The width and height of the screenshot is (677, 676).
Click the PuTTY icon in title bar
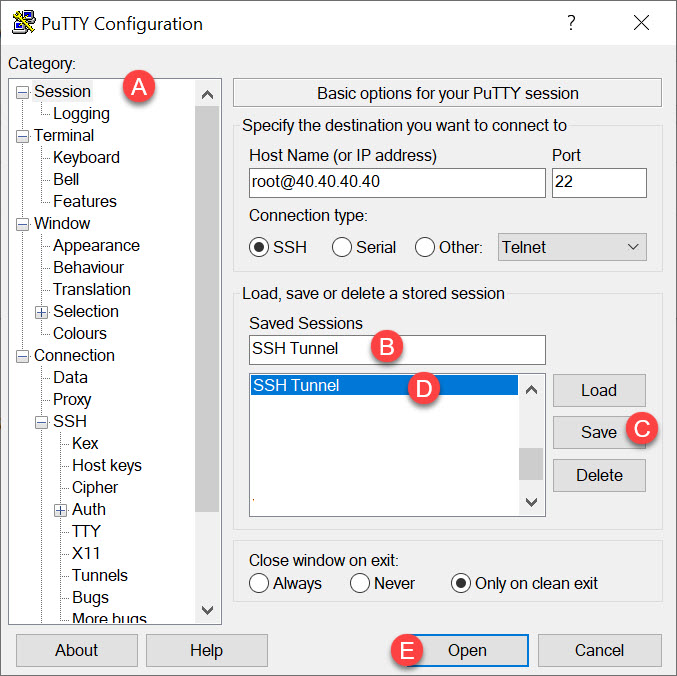pyautogui.click(x=23, y=22)
